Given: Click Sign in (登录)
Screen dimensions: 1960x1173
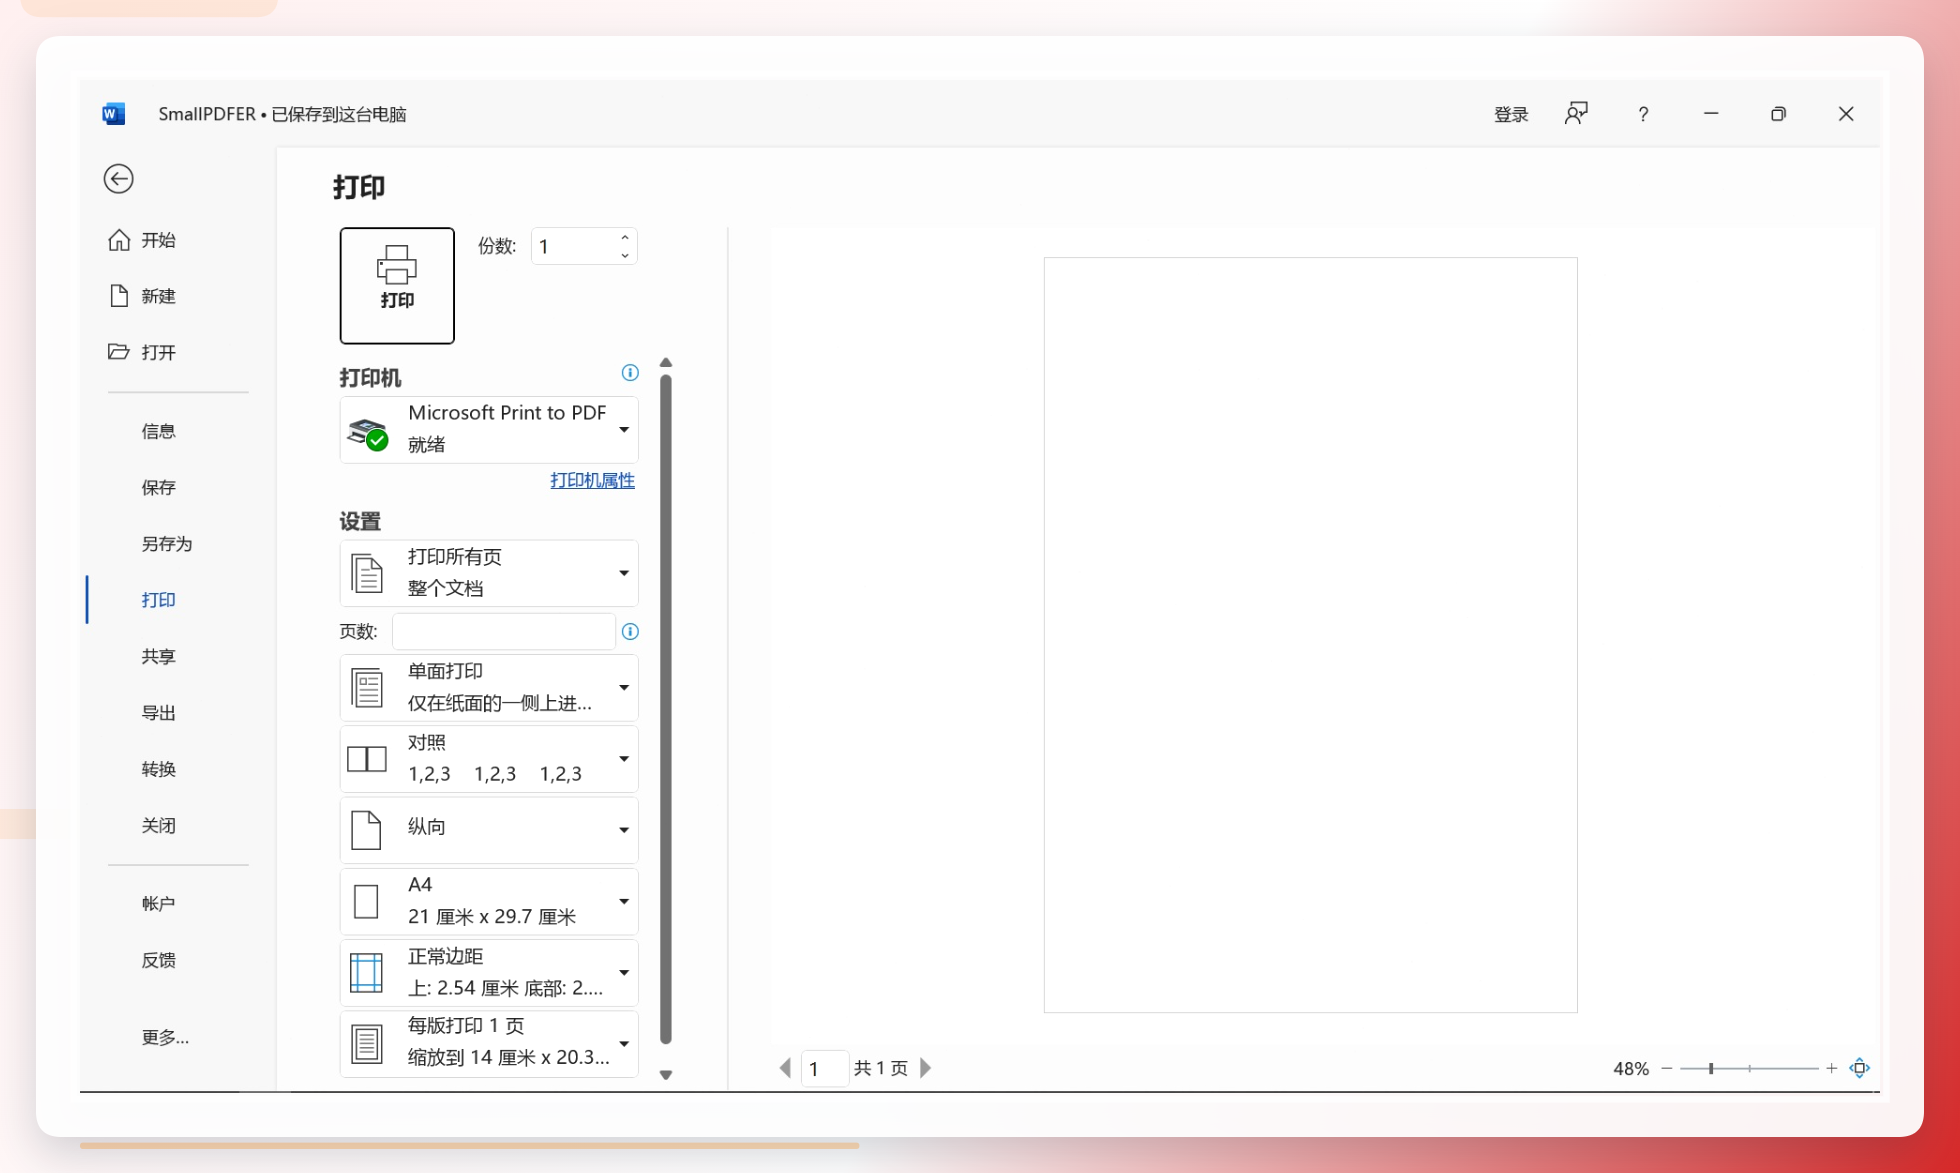Looking at the screenshot, I should 1511,114.
